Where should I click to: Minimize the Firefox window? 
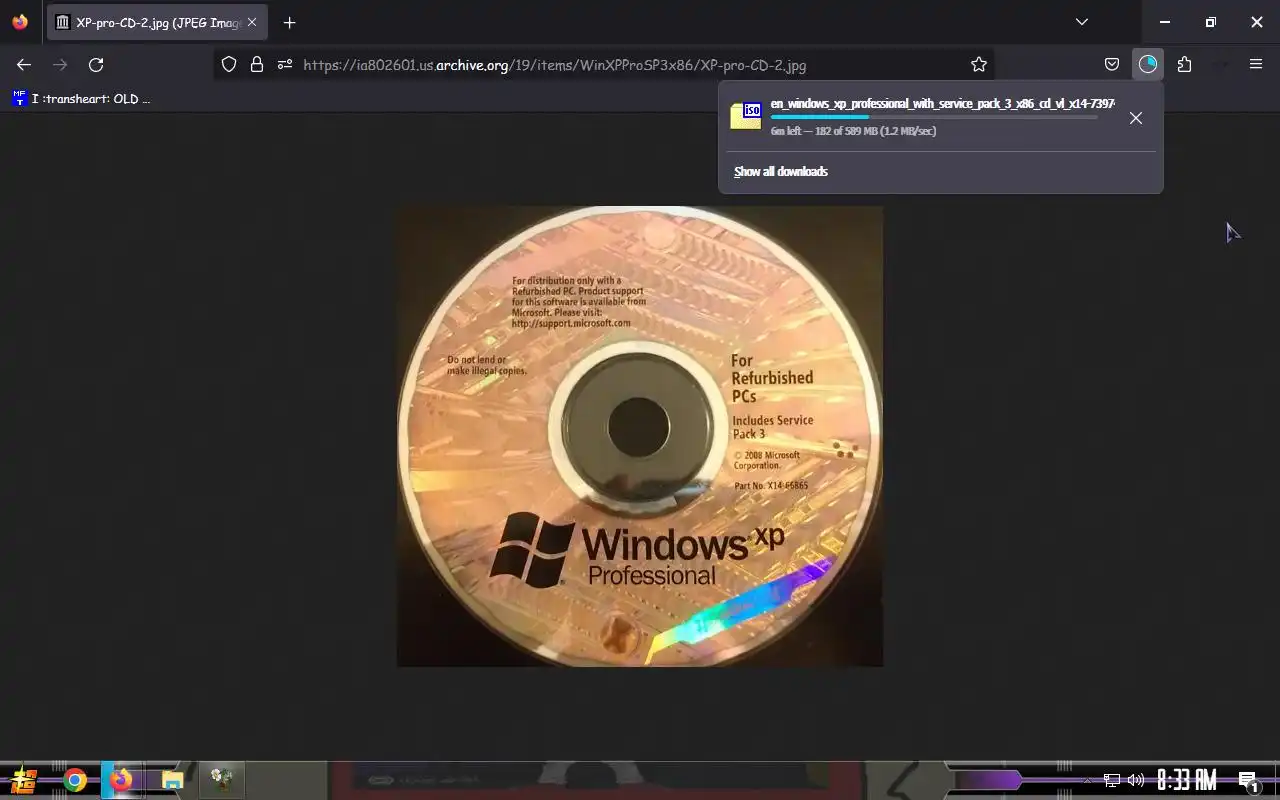click(x=1165, y=22)
